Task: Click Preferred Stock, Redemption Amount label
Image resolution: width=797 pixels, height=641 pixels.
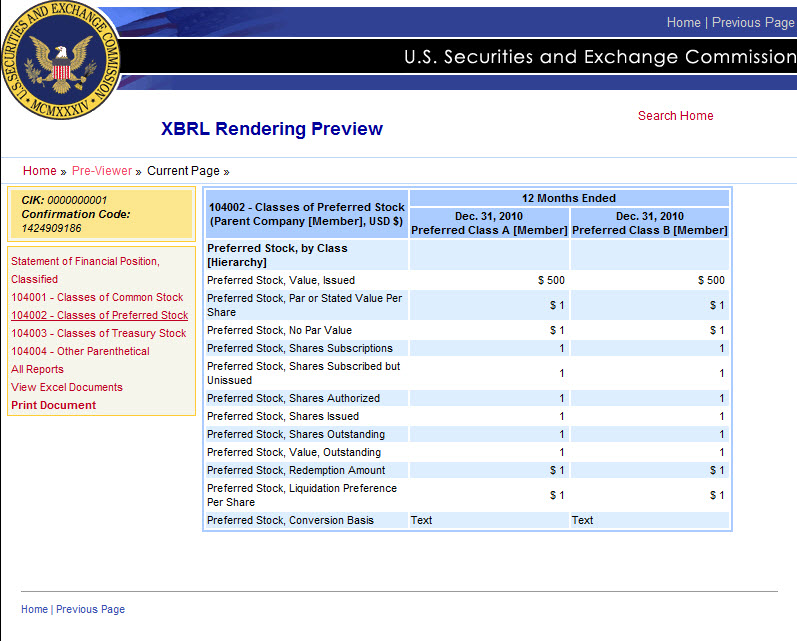Action: (x=296, y=470)
